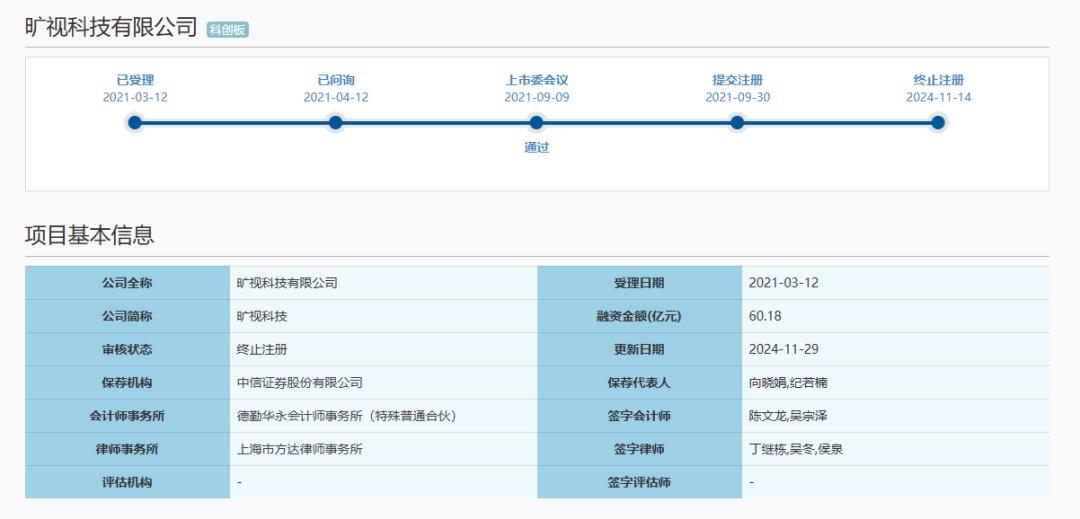Screen dimensions: 1080x519
Task: Select the 已问询 stage label
Action: point(335,81)
